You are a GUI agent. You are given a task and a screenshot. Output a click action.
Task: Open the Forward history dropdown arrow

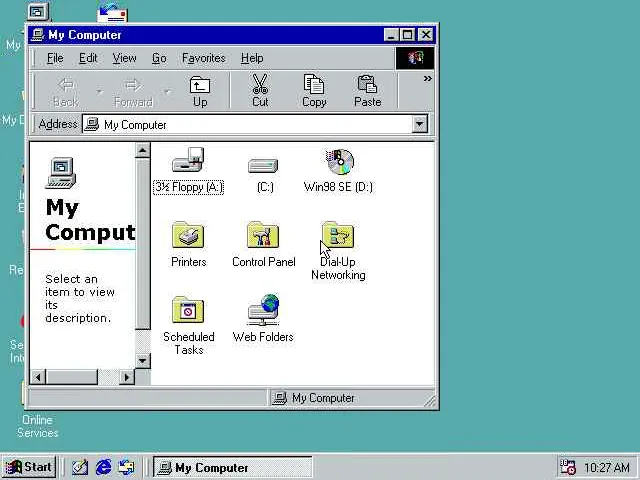167,91
